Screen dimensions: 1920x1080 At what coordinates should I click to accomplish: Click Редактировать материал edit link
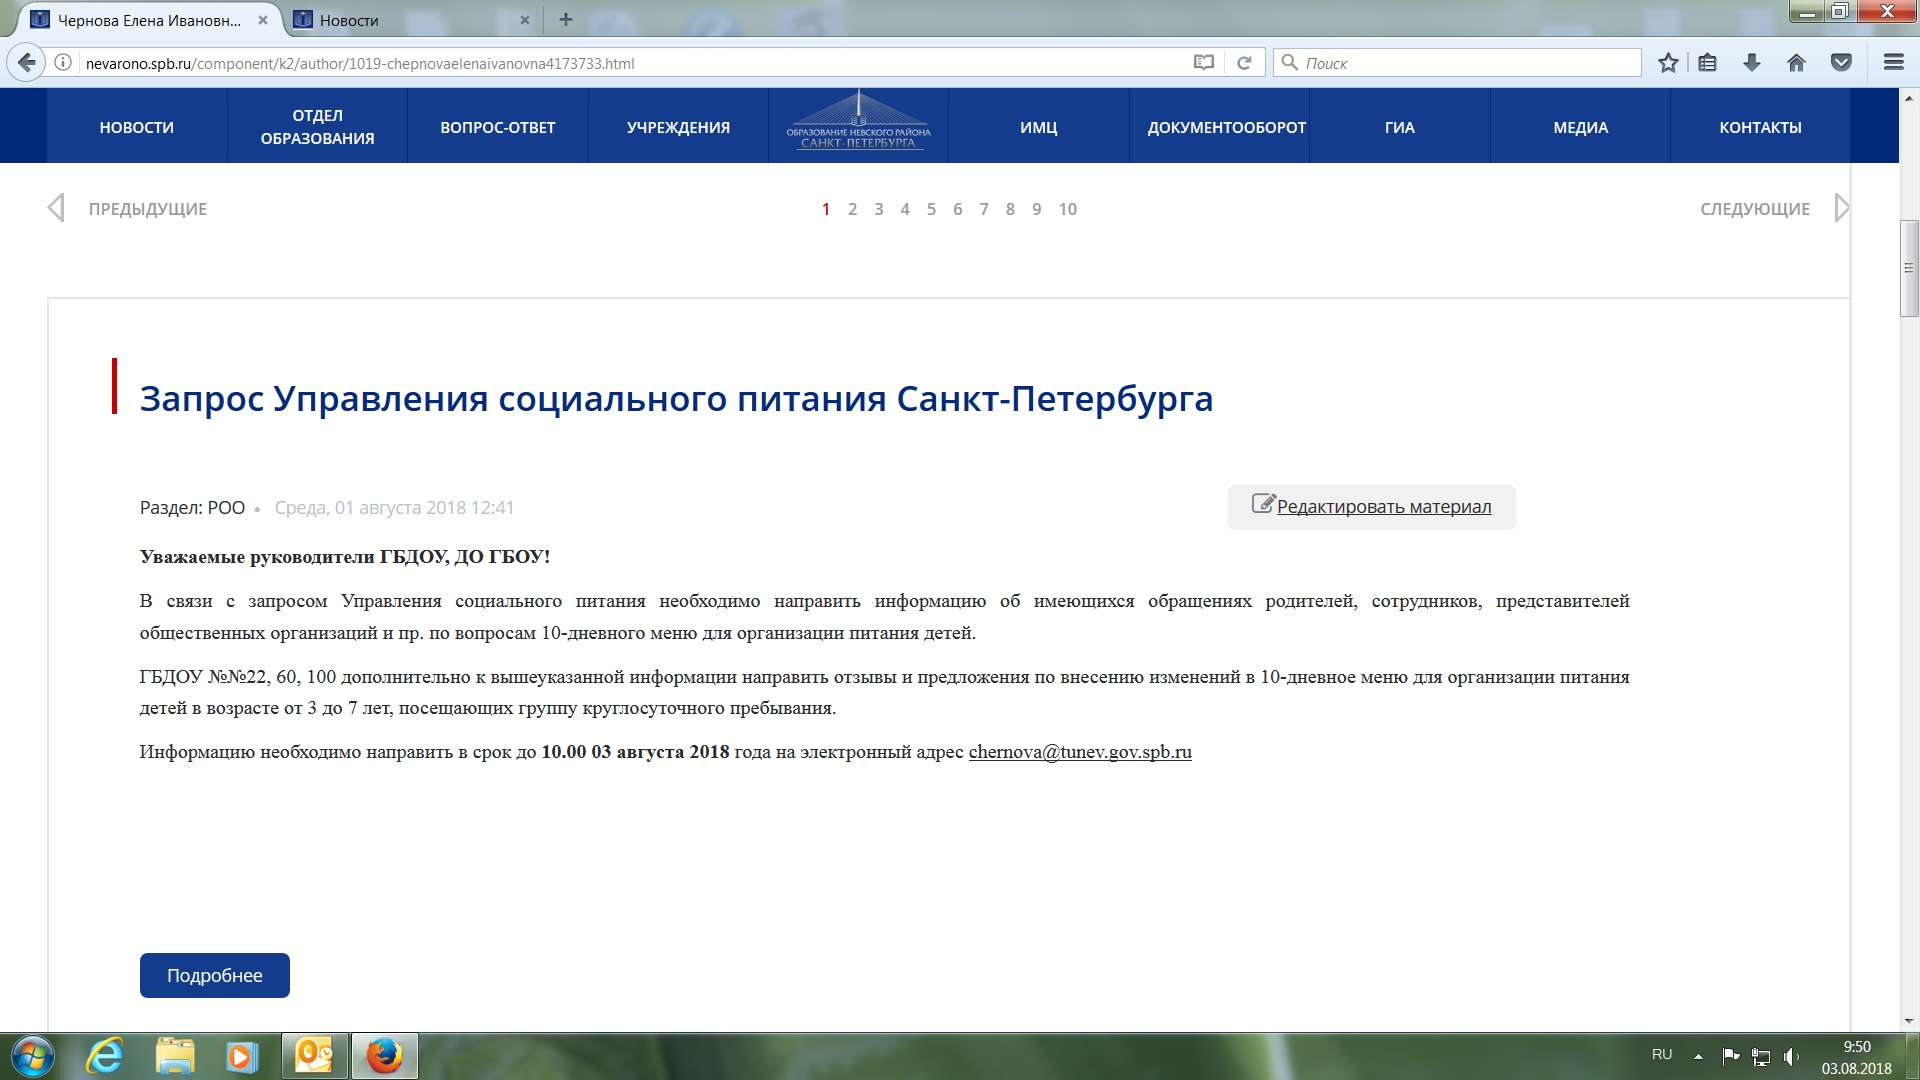click(1383, 507)
